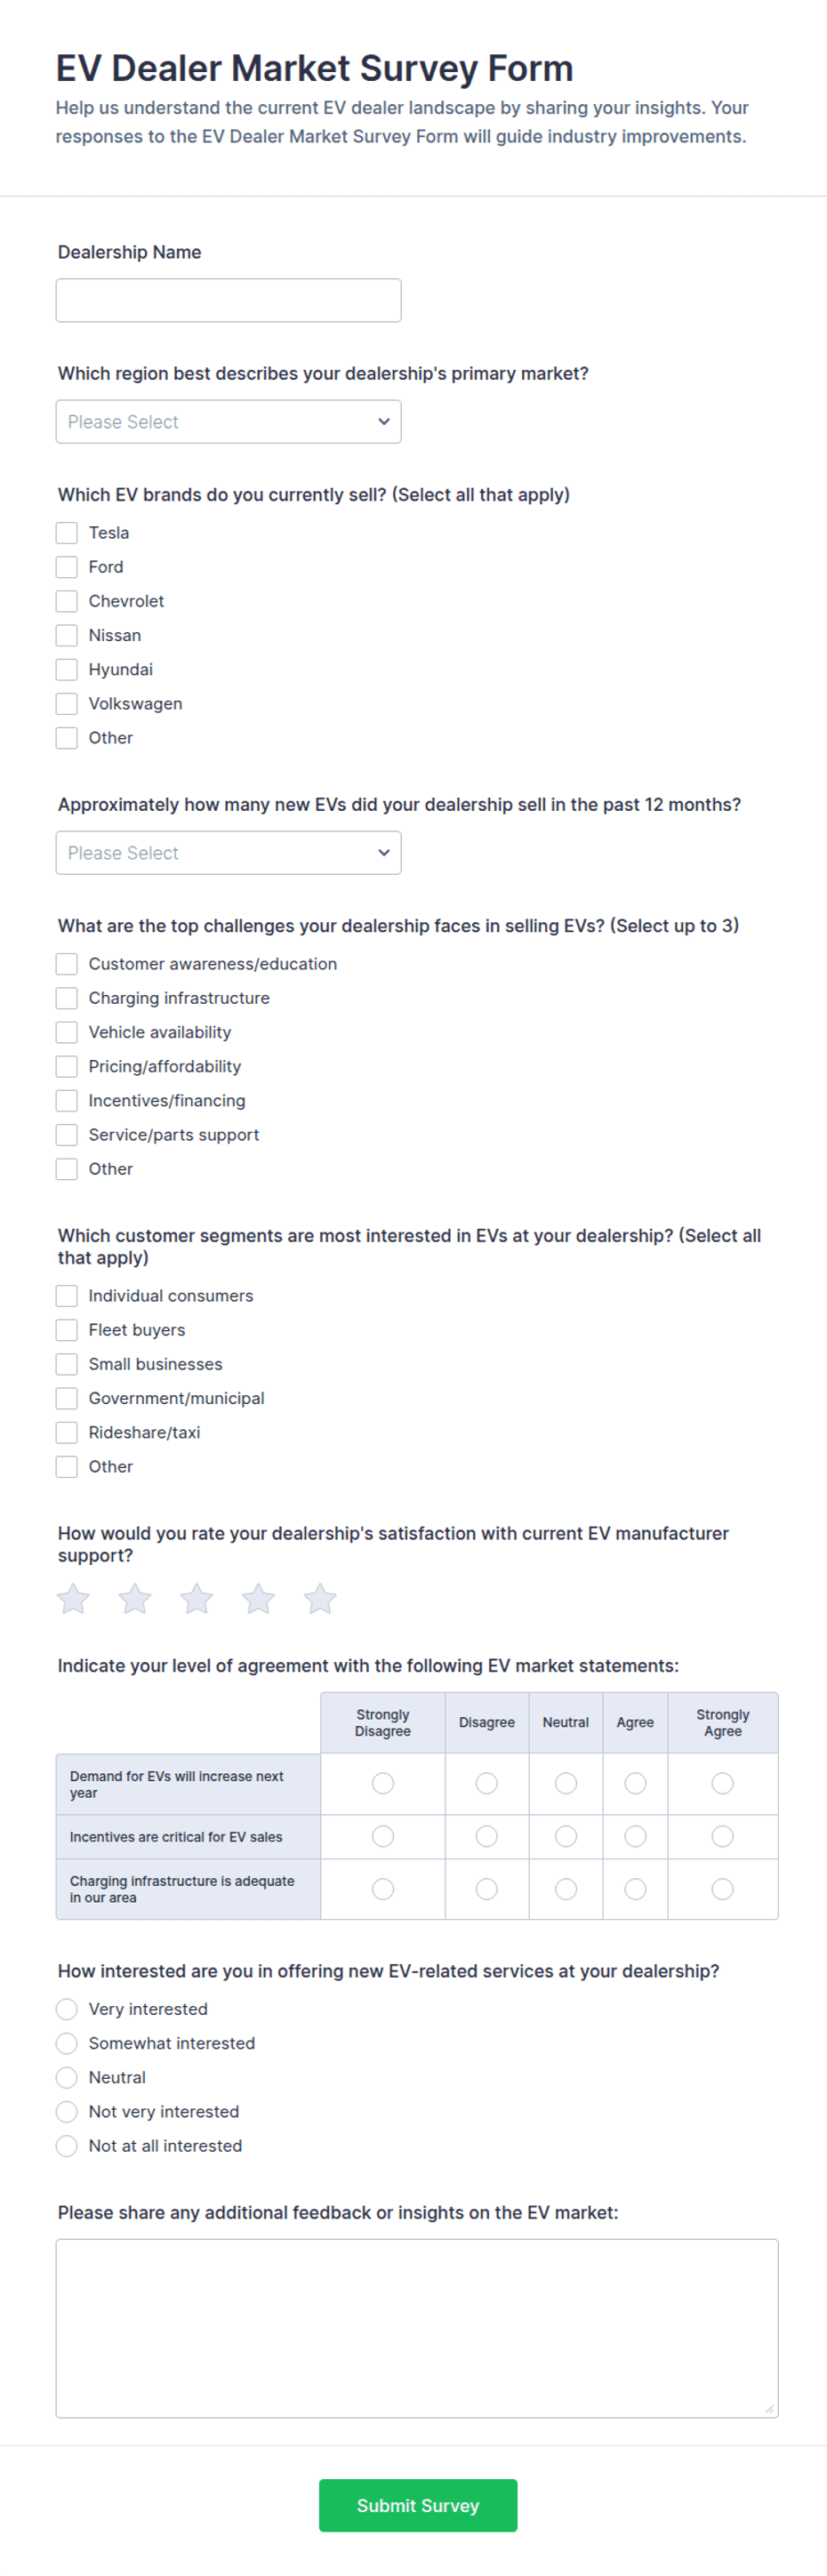Choose Not at all interested option

point(67,2146)
